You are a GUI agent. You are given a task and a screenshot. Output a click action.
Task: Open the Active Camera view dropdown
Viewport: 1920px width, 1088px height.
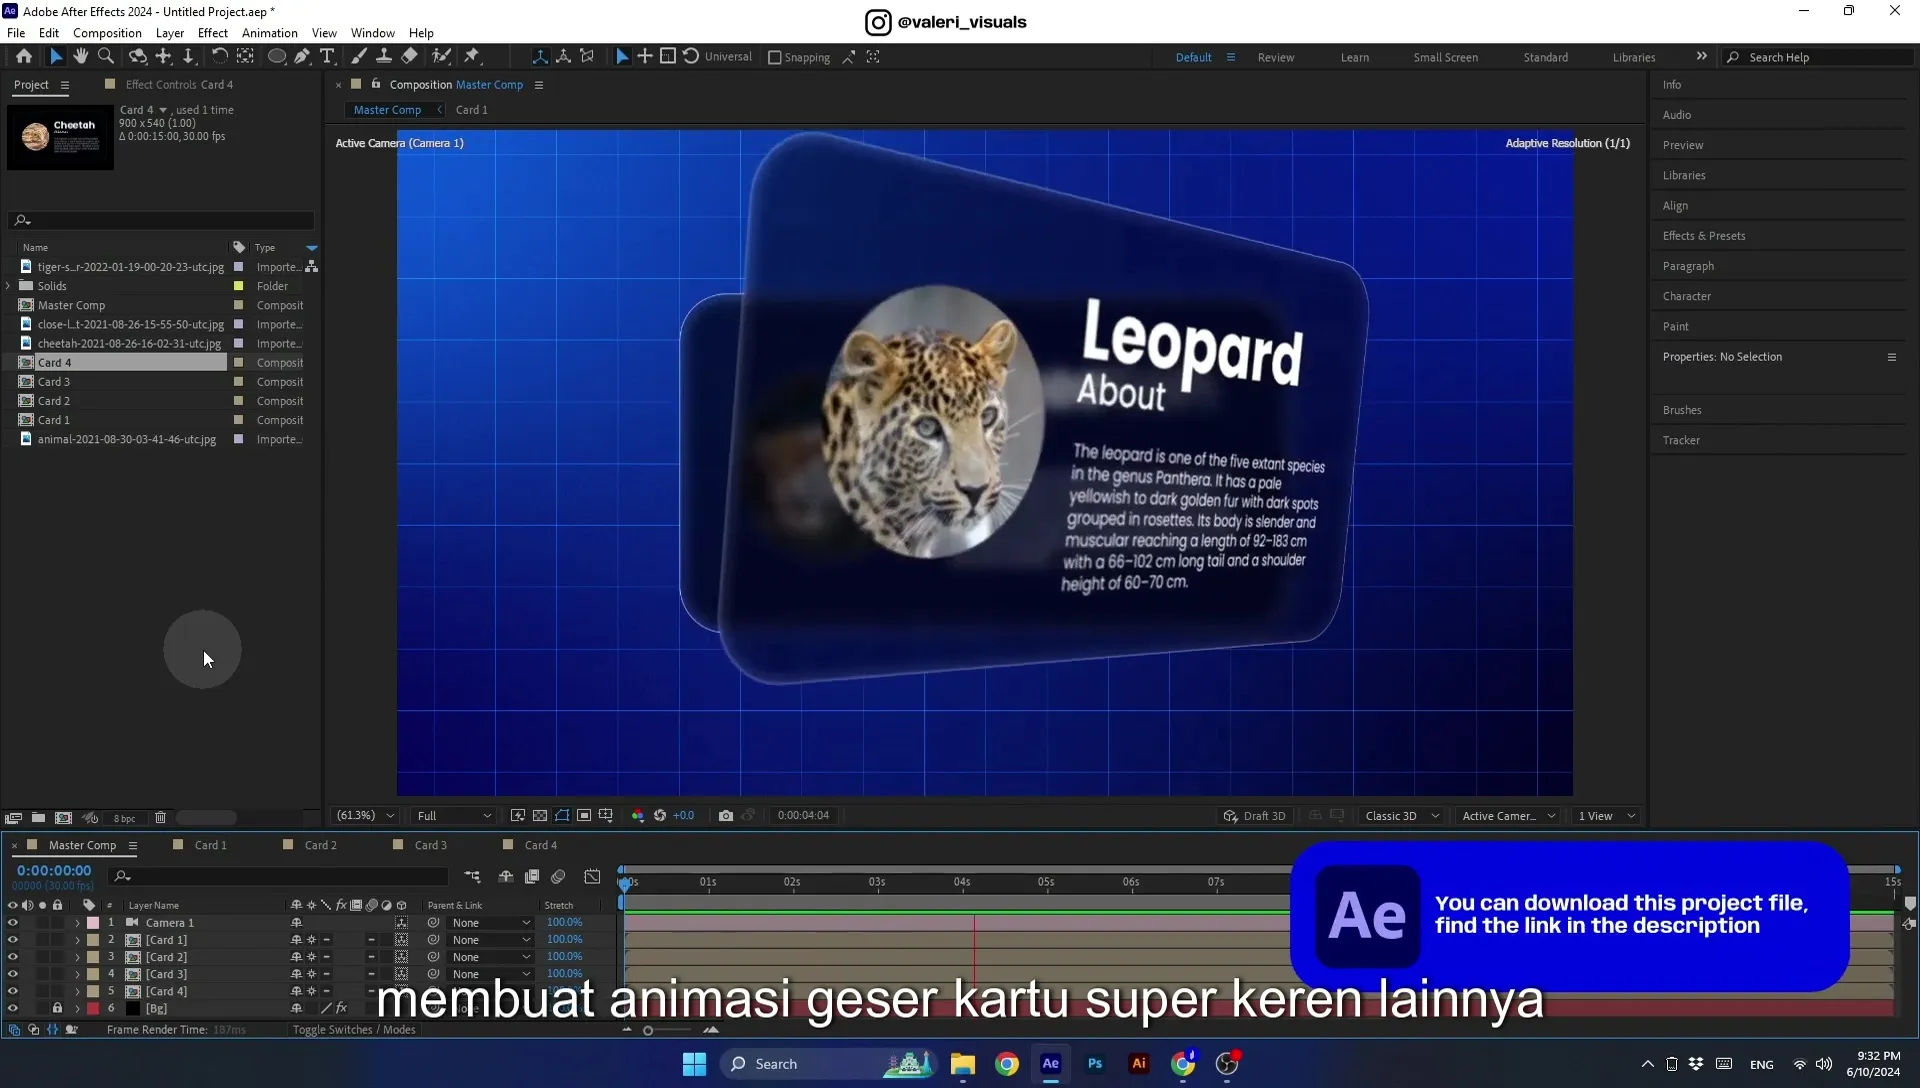tap(1508, 816)
